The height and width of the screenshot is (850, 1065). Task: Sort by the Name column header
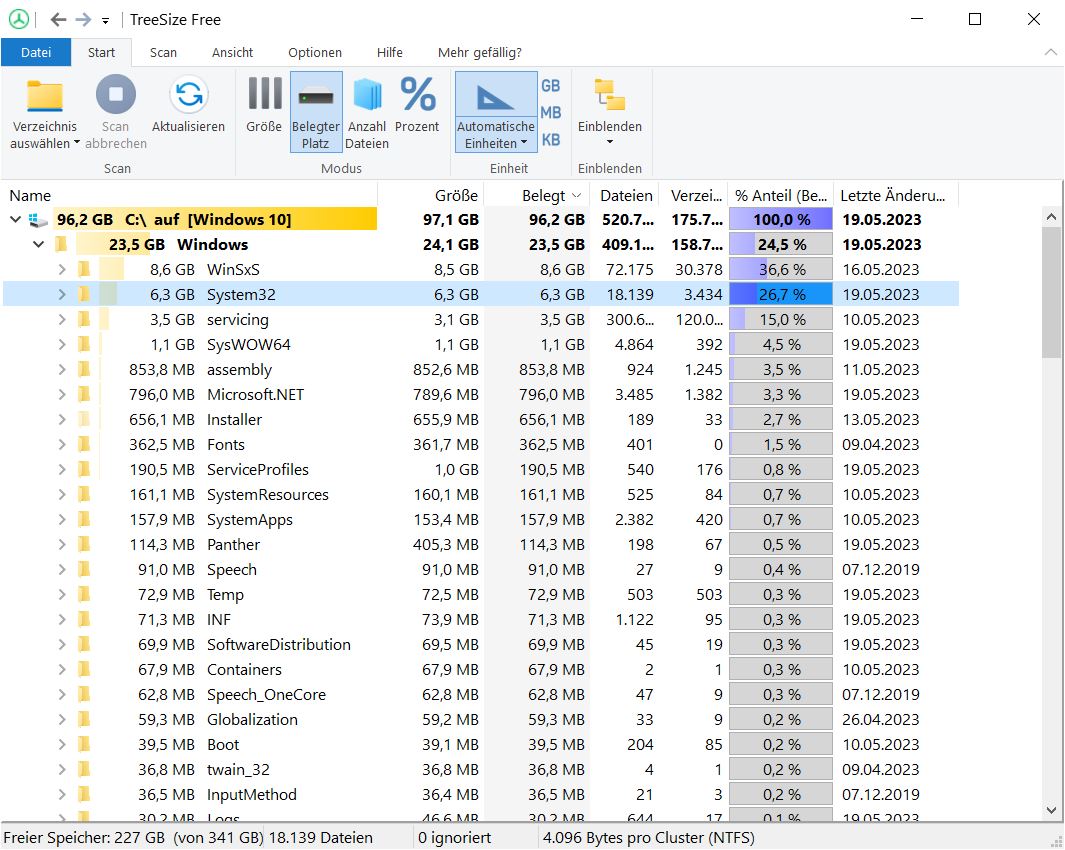(x=189, y=196)
